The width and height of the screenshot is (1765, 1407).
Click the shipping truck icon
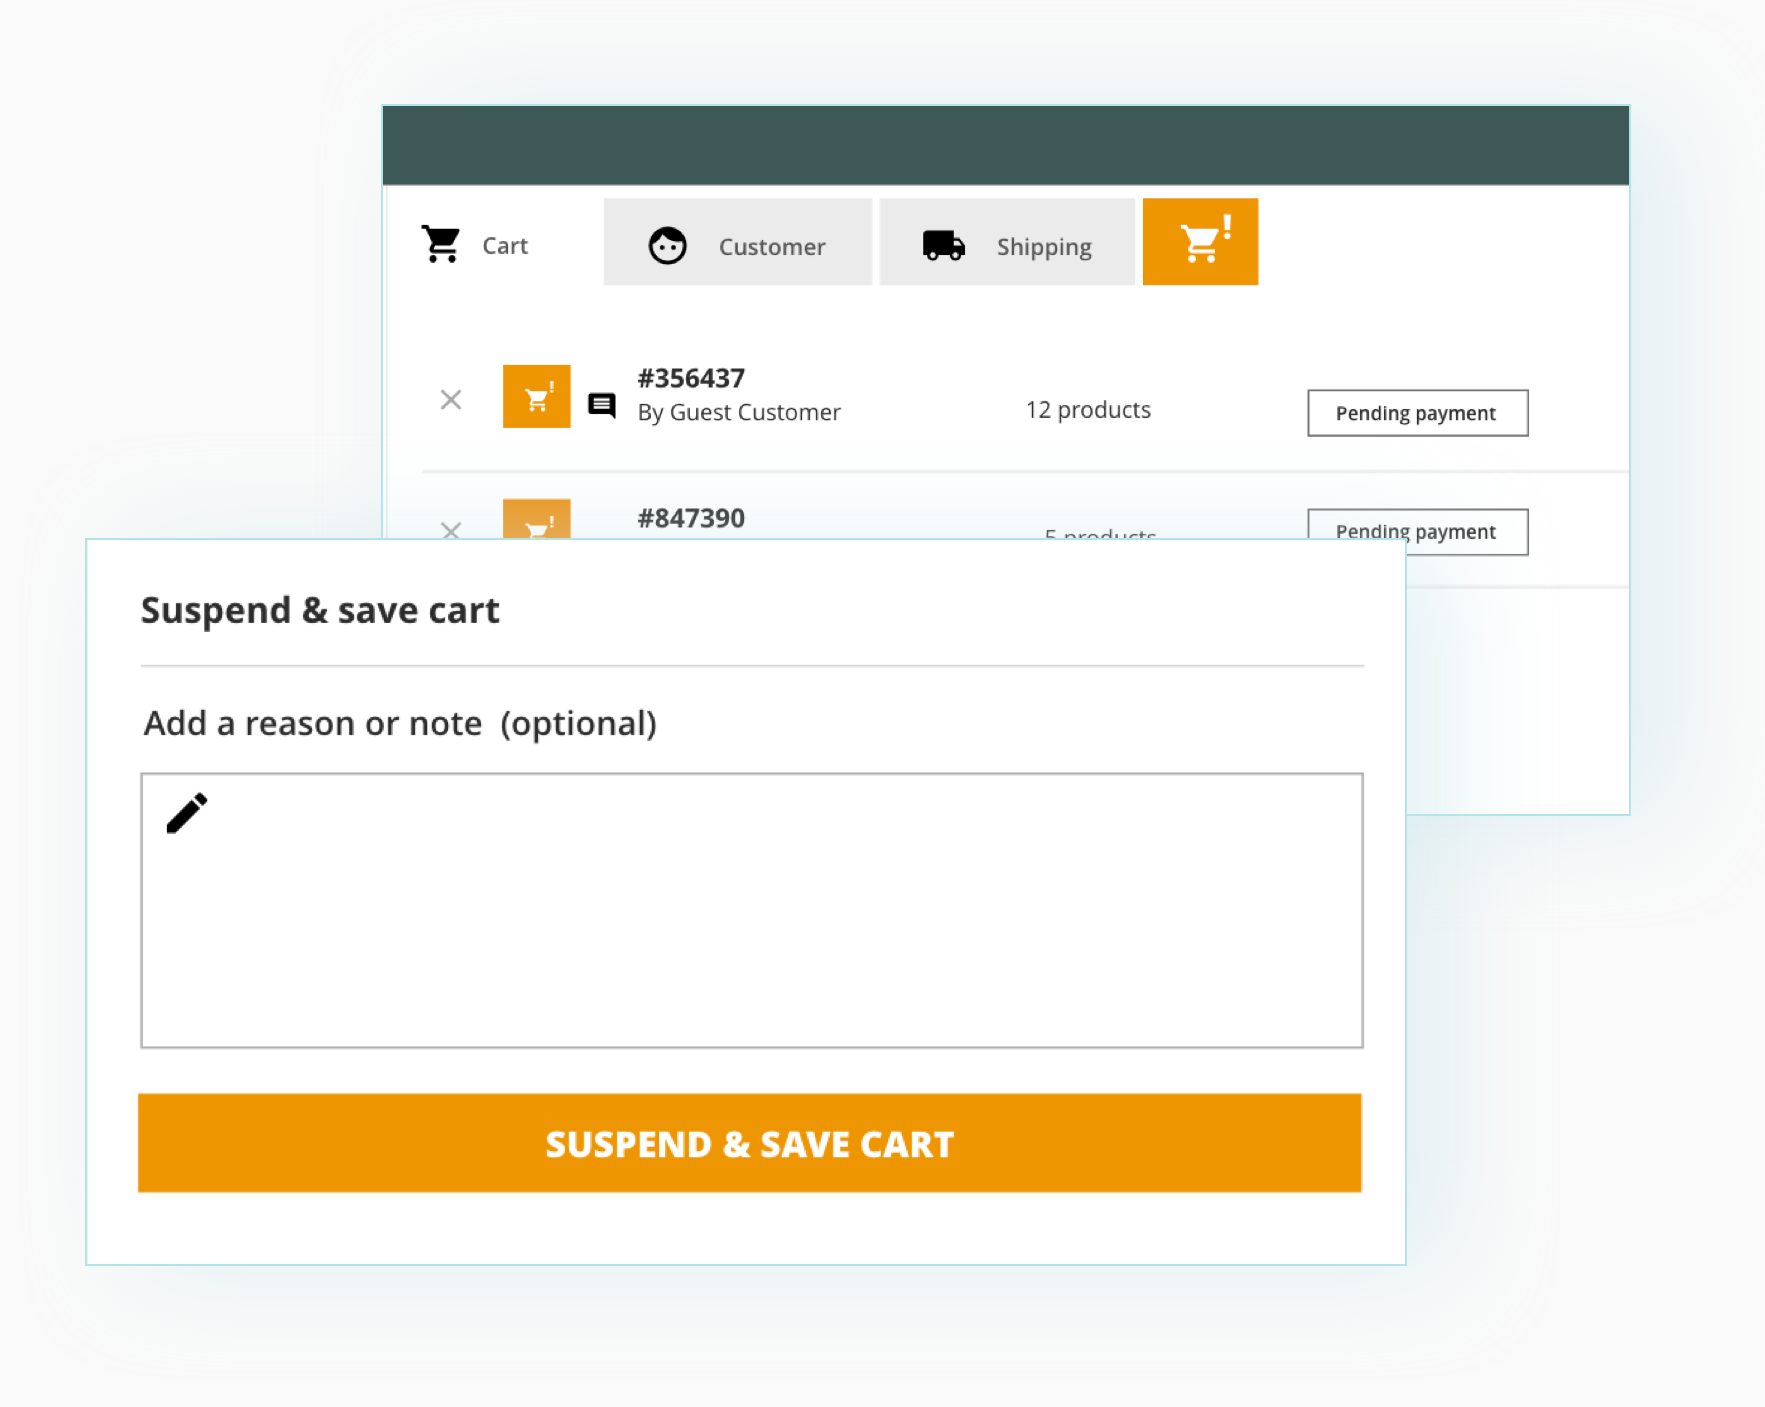tap(943, 245)
